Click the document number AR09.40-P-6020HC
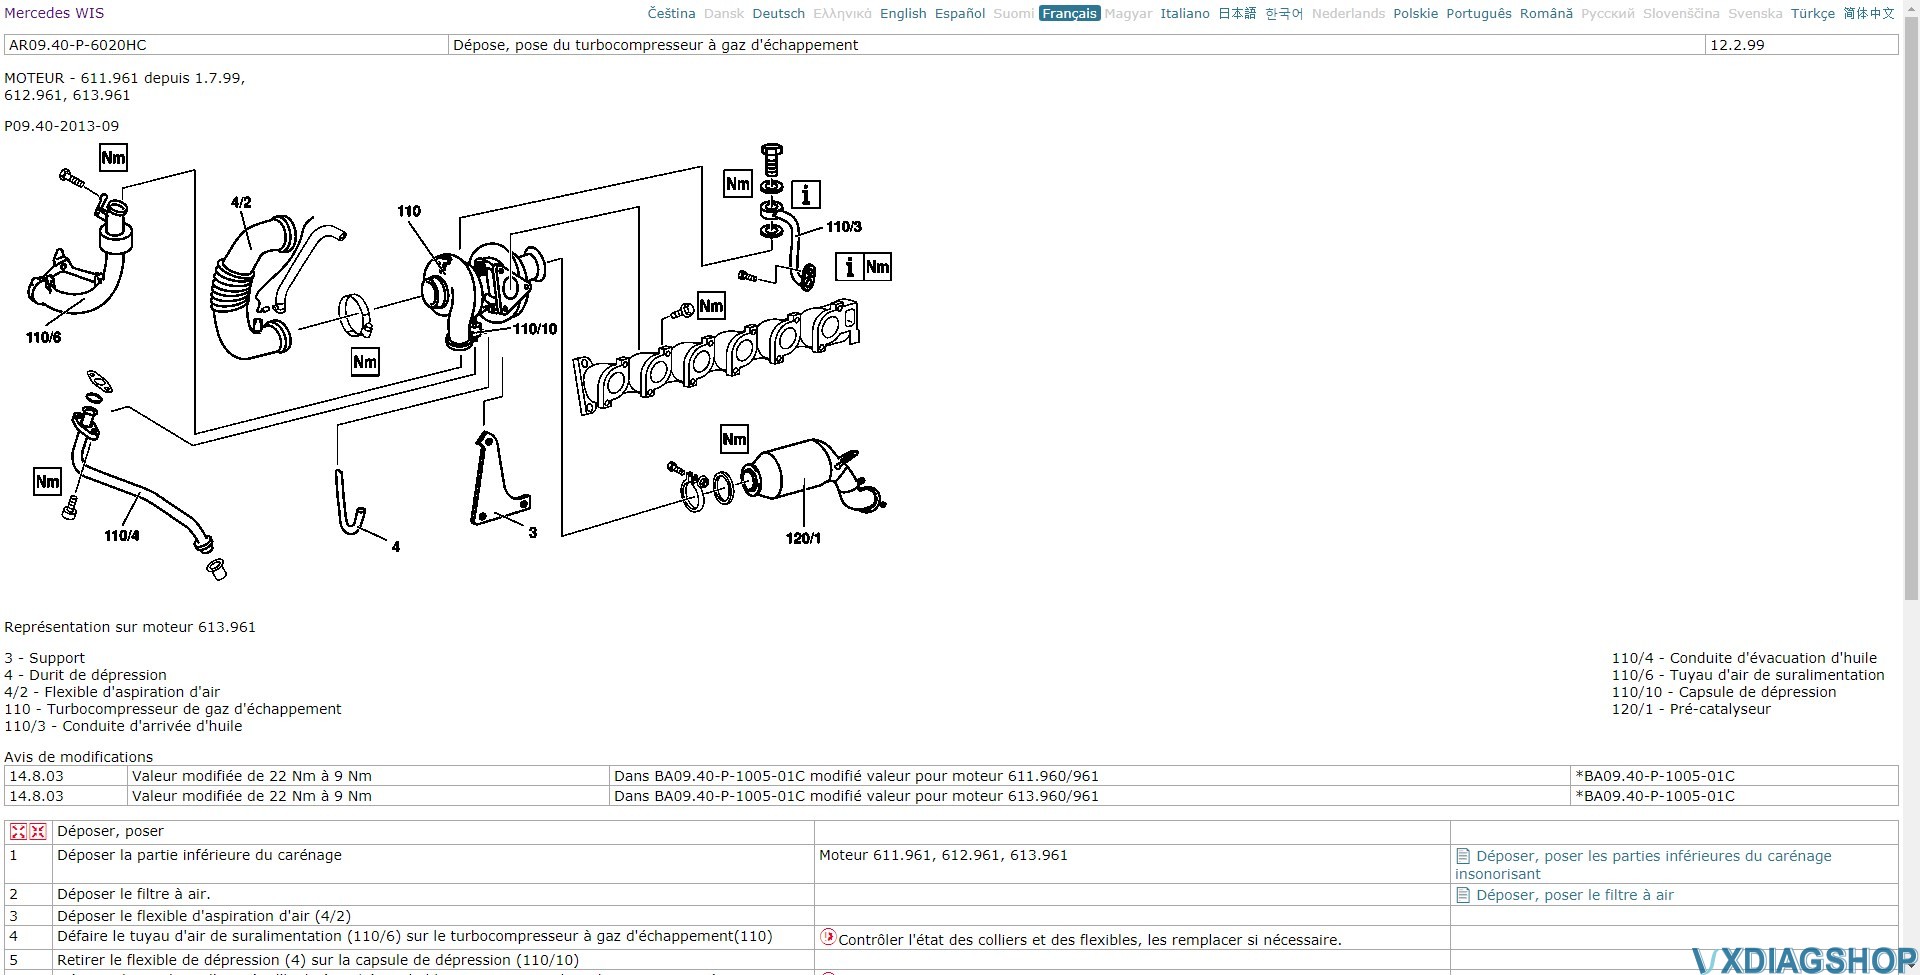The image size is (1920, 975). (78, 45)
